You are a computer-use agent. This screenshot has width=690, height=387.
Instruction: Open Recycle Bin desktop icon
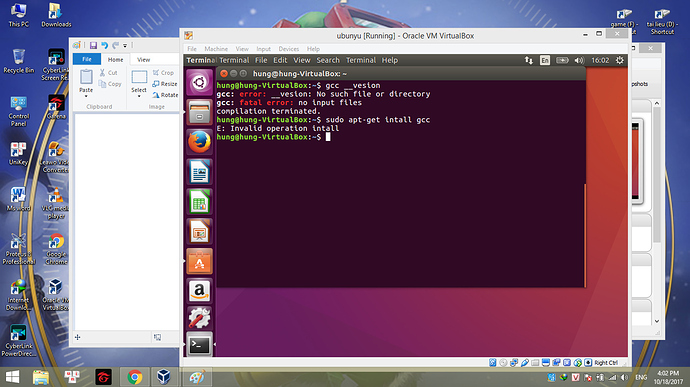pos(18,61)
